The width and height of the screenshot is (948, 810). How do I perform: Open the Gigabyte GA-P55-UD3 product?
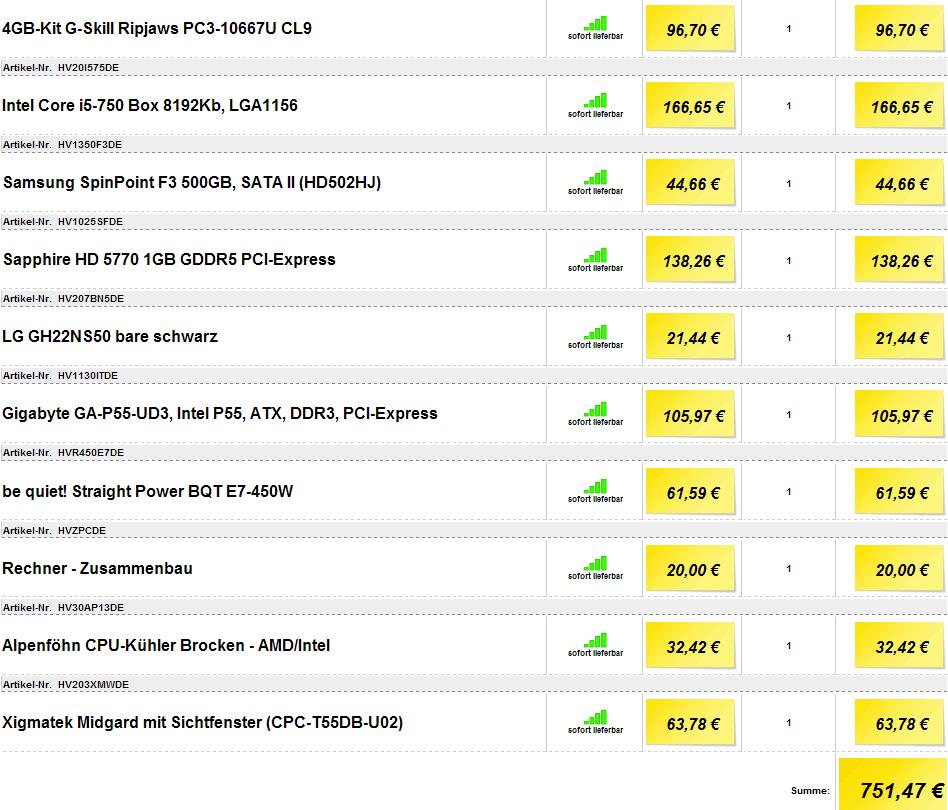coord(220,413)
